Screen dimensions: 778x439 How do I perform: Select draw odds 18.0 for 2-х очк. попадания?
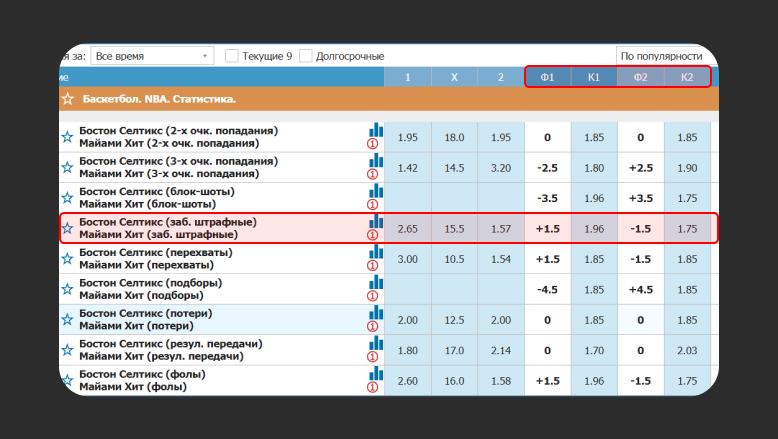coord(454,137)
